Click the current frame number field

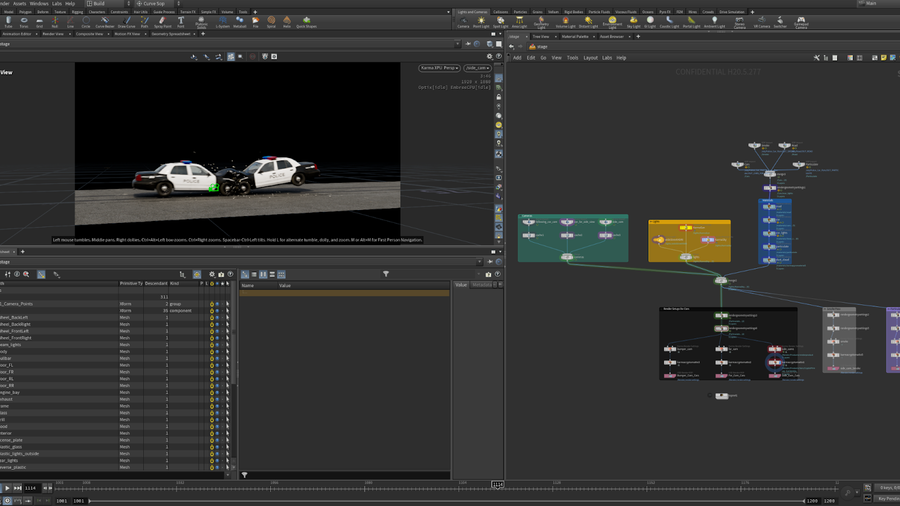(30, 488)
